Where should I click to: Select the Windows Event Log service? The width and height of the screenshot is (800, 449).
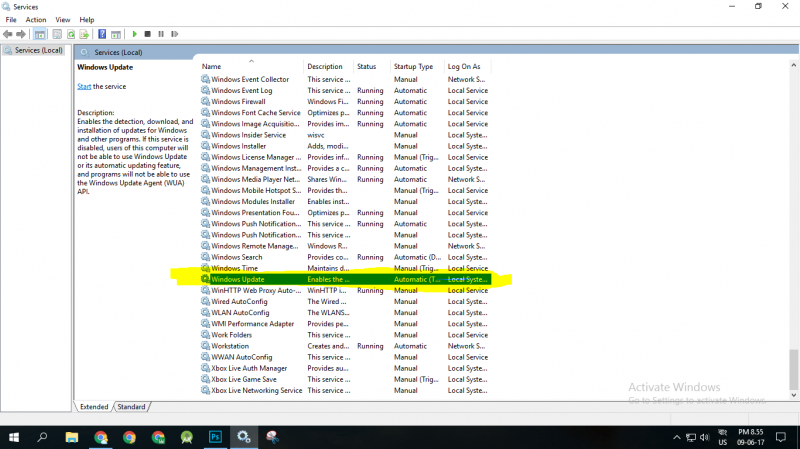coord(345,90)
